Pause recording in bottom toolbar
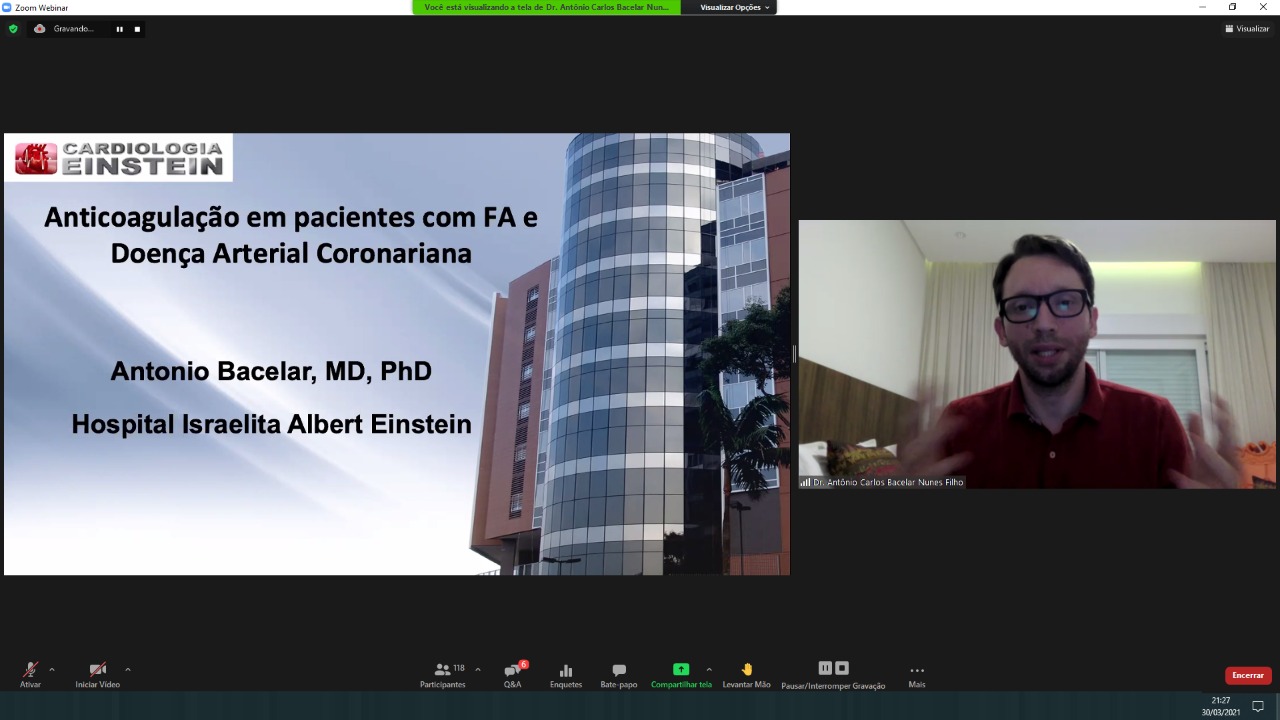The height and width of the screenshot is (720, 1280). click(825, 668)
